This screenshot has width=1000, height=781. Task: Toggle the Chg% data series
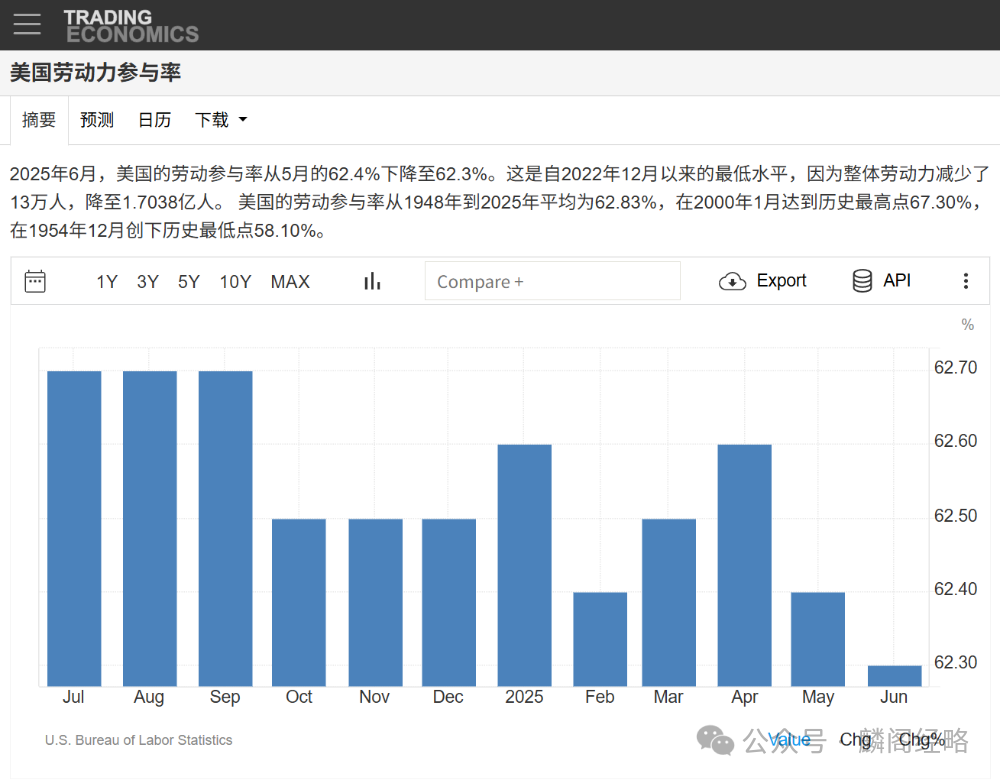(921, 740)
